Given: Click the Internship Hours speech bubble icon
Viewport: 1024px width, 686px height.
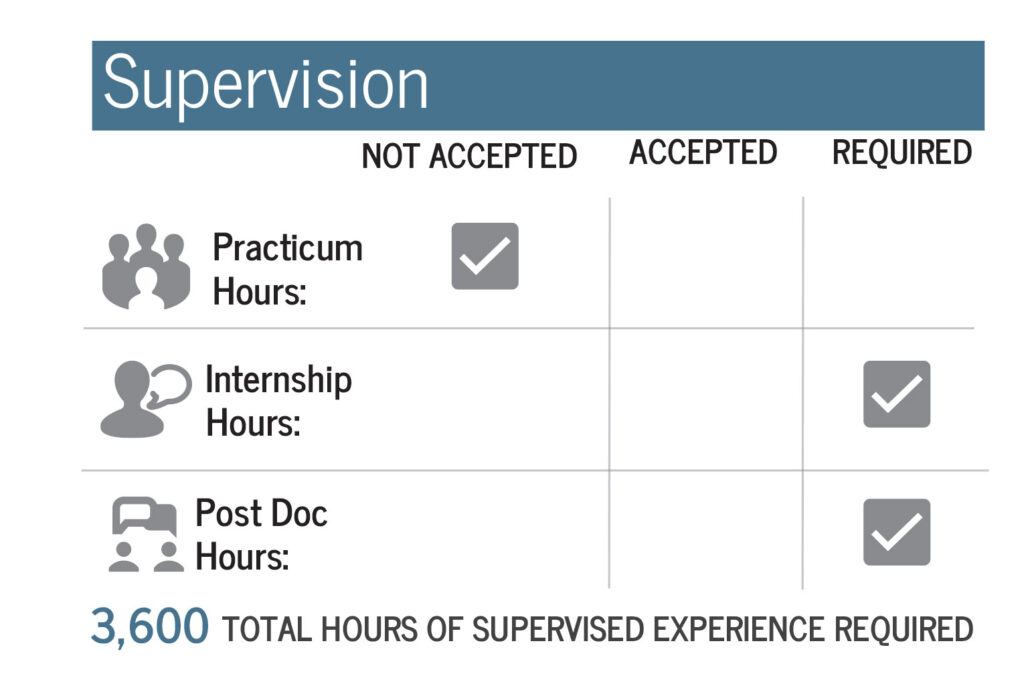Looking at the screenshot, I should (x=145, y=400).
